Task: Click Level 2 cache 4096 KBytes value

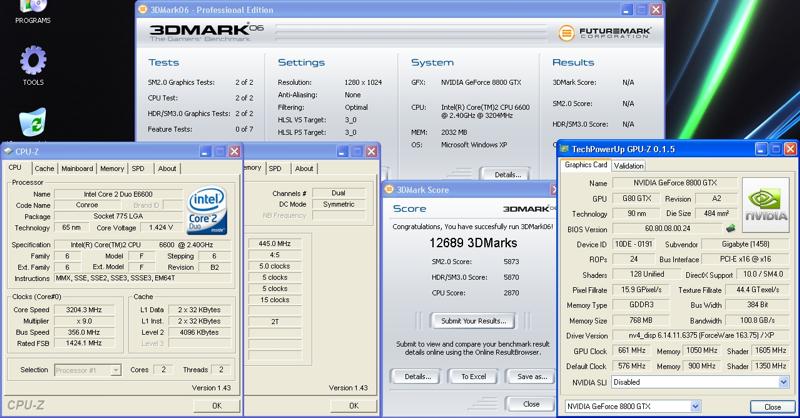Action: click(199, 332)
